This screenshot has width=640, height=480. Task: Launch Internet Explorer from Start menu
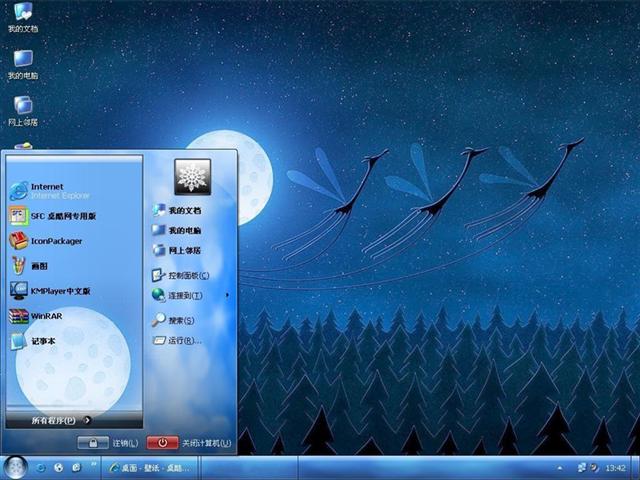pyautogui.click(x=50, y=191)
